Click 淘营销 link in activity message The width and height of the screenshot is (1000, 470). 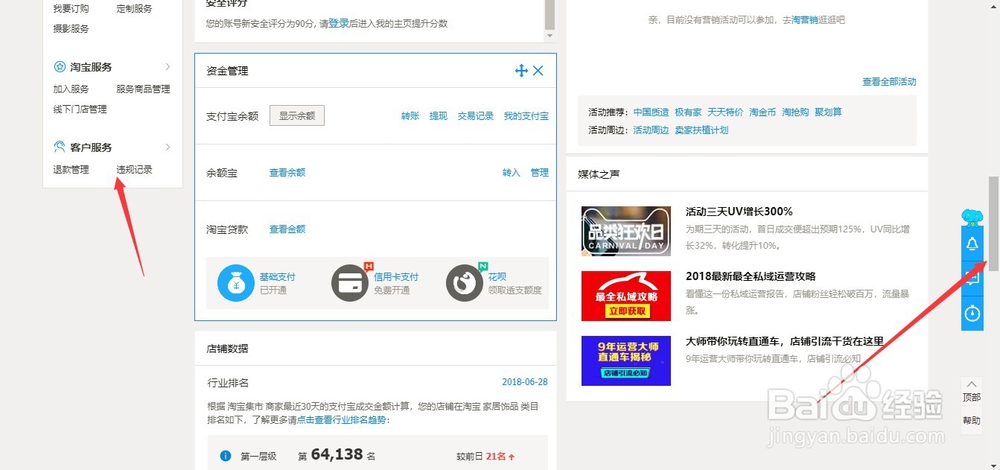click(805, 20)
